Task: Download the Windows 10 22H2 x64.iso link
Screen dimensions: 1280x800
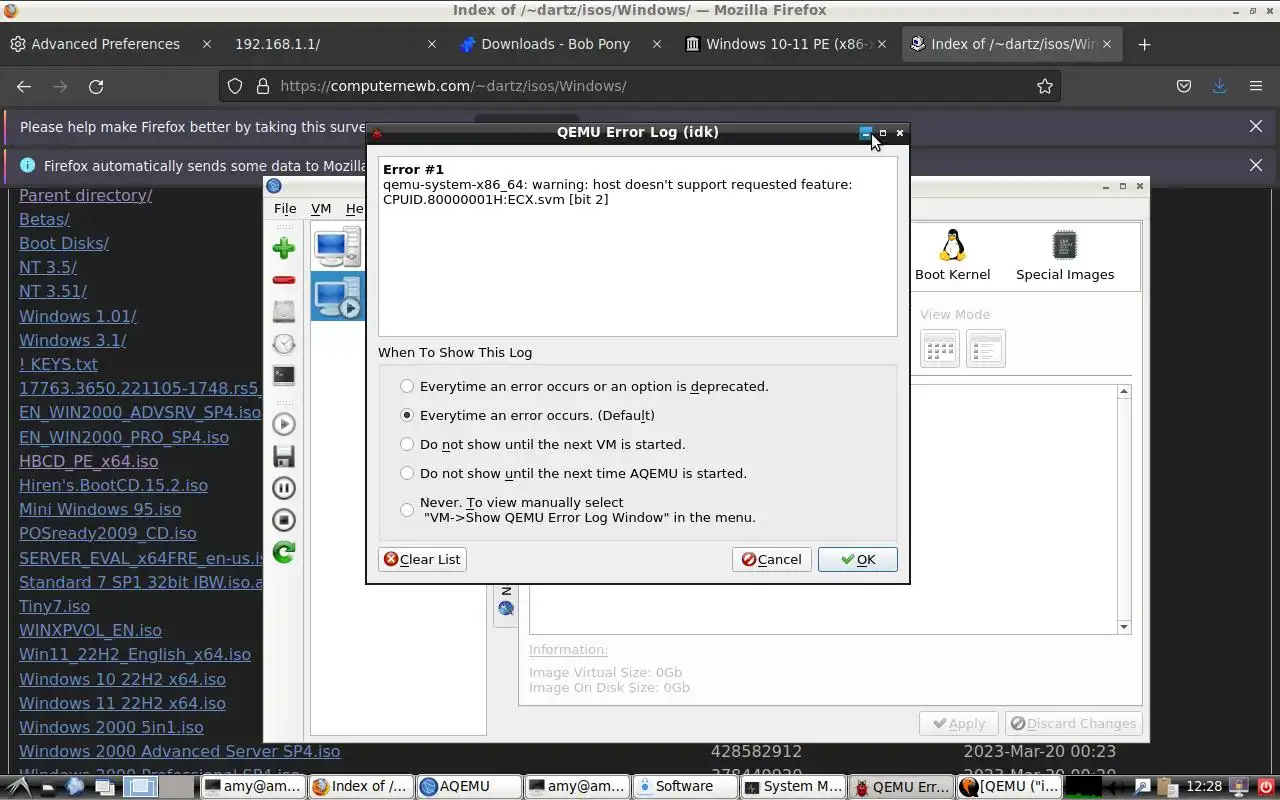Action: point(122,679)
